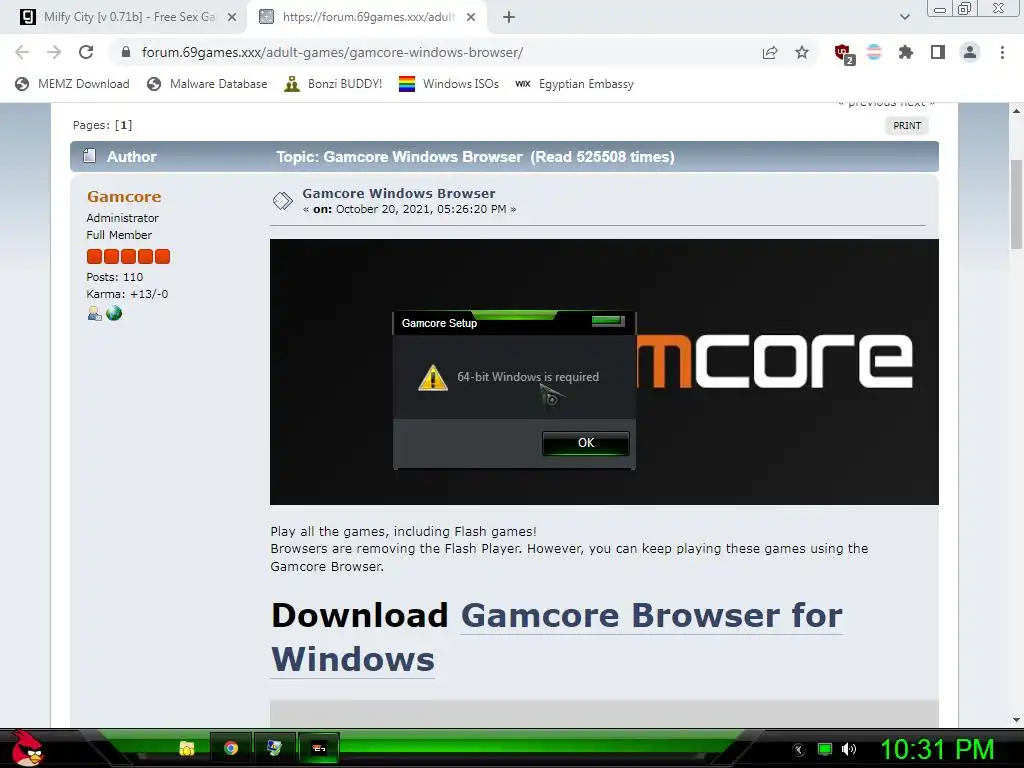Viewport: 1024px width, 768px height.
Task: Click the browser forward arrow
Action: pyautogui.click(x=54, y=52)
